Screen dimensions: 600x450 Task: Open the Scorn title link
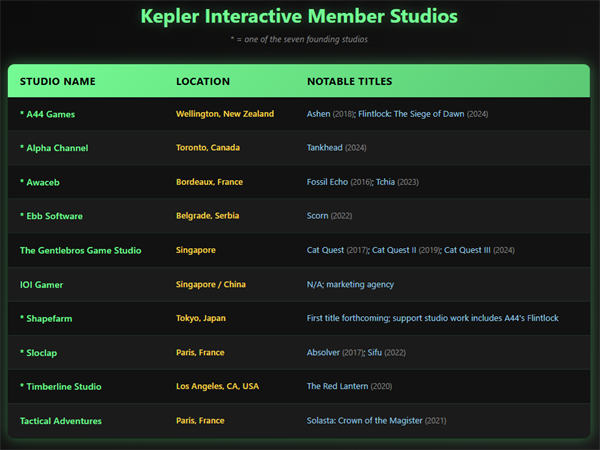tap(317, 216)
